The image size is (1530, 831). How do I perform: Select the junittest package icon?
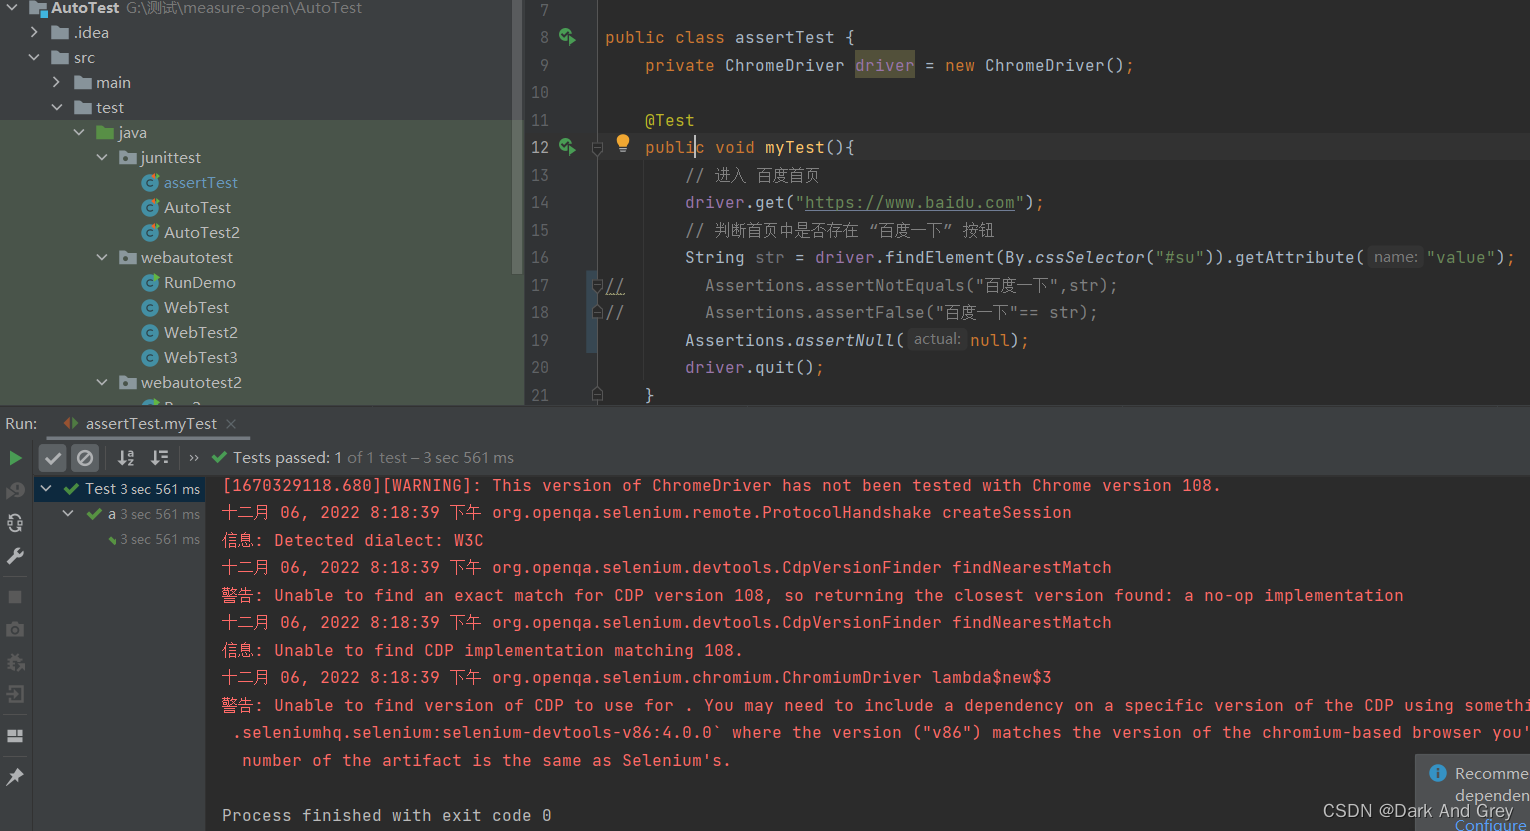coord(128,157)
